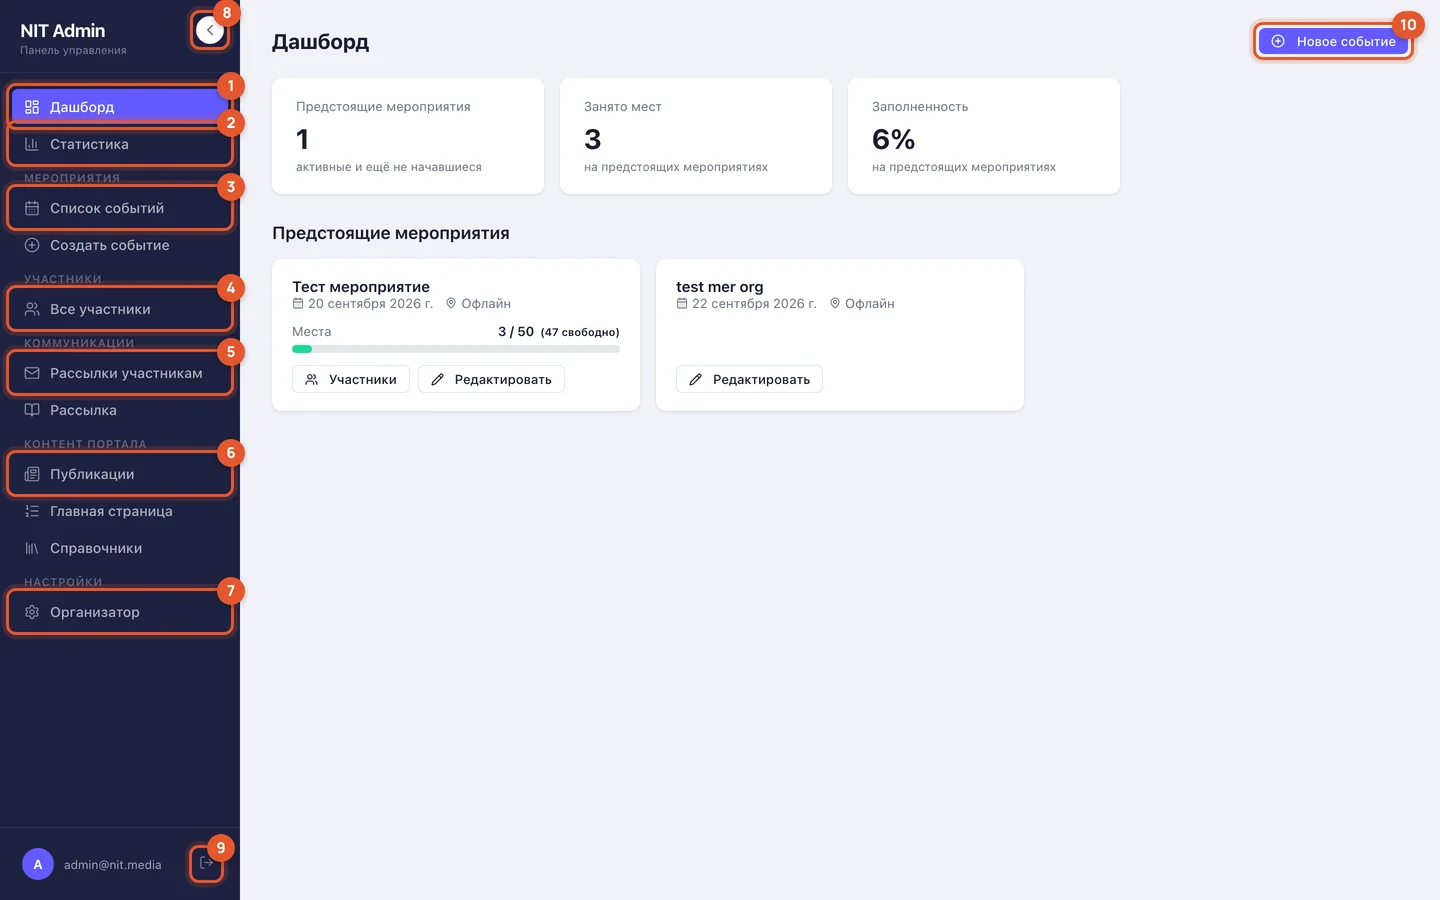Viewport: 1440px width, 900px height.
Task: Open the Тест мероприятие card title
Action: click(361, 287)
